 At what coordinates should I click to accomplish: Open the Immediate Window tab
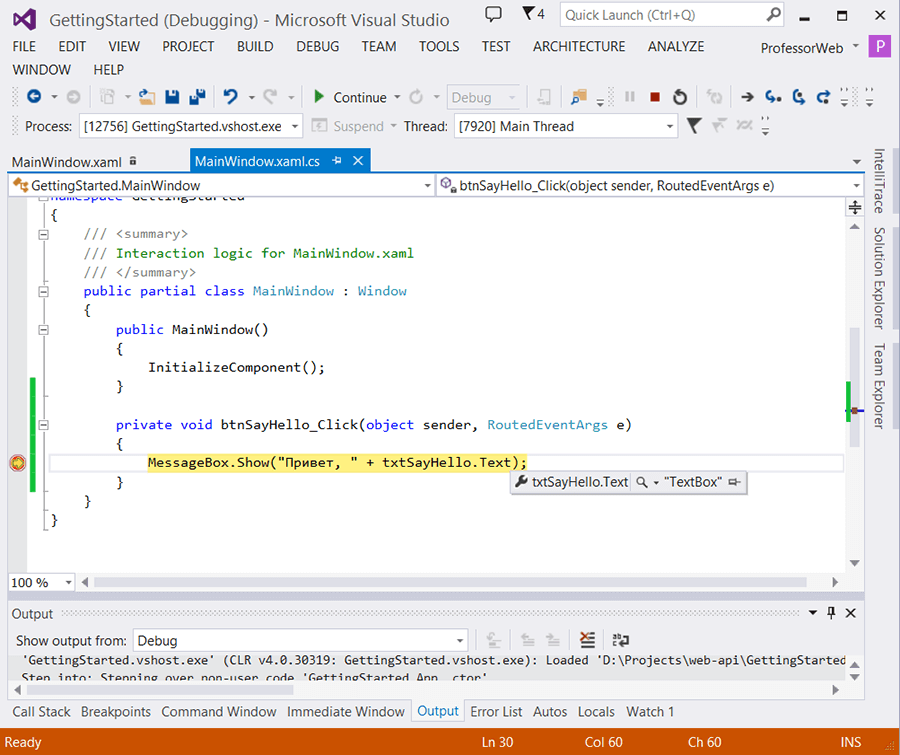pyautogui.click(x=346, y=711)
